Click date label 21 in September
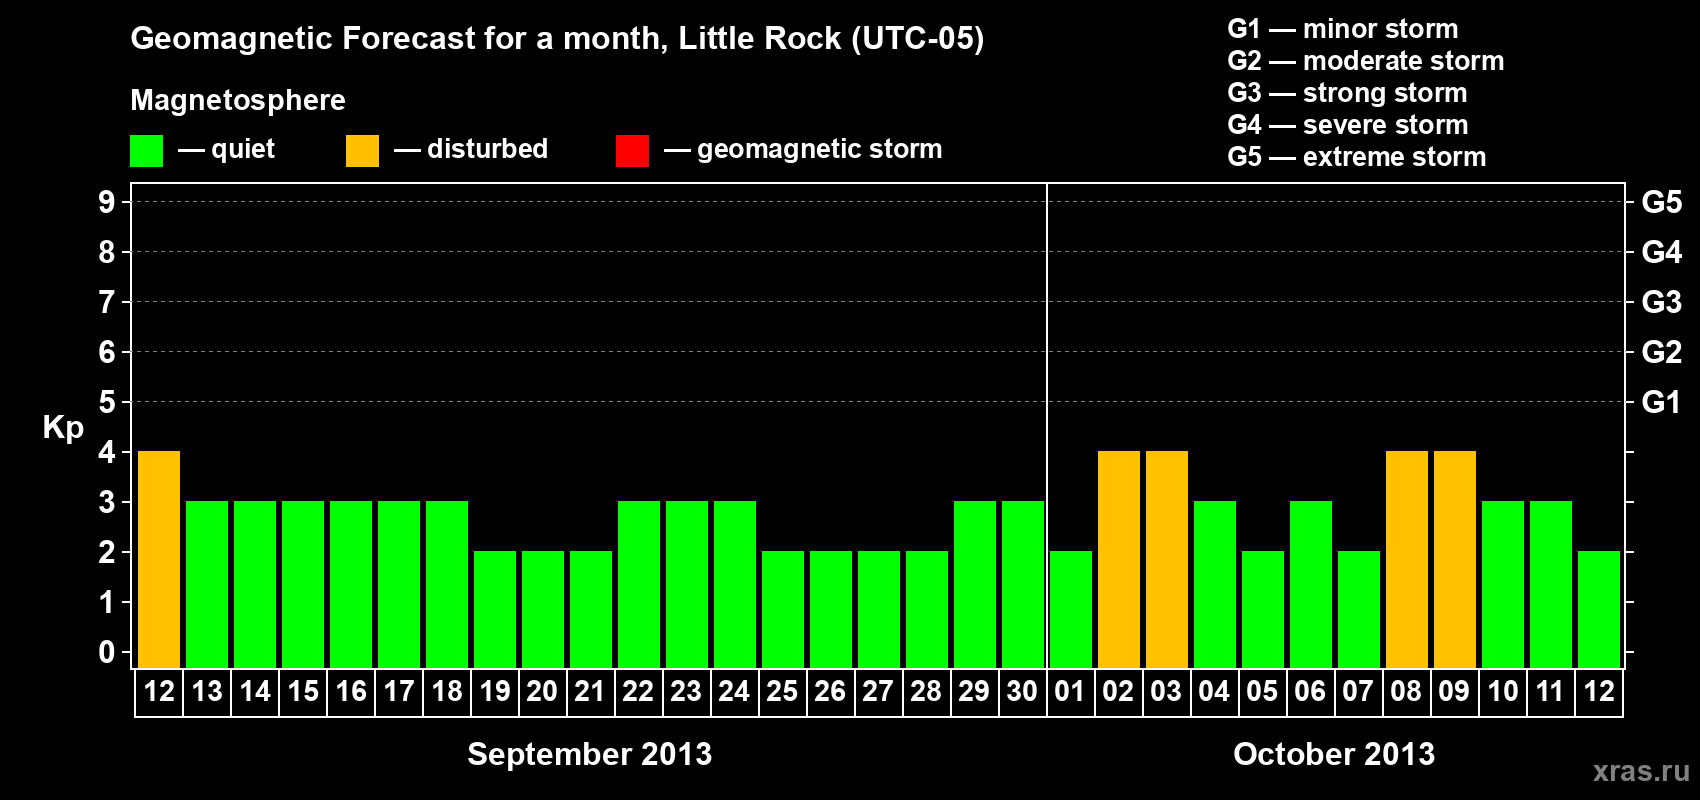 [x=590, y=691]
